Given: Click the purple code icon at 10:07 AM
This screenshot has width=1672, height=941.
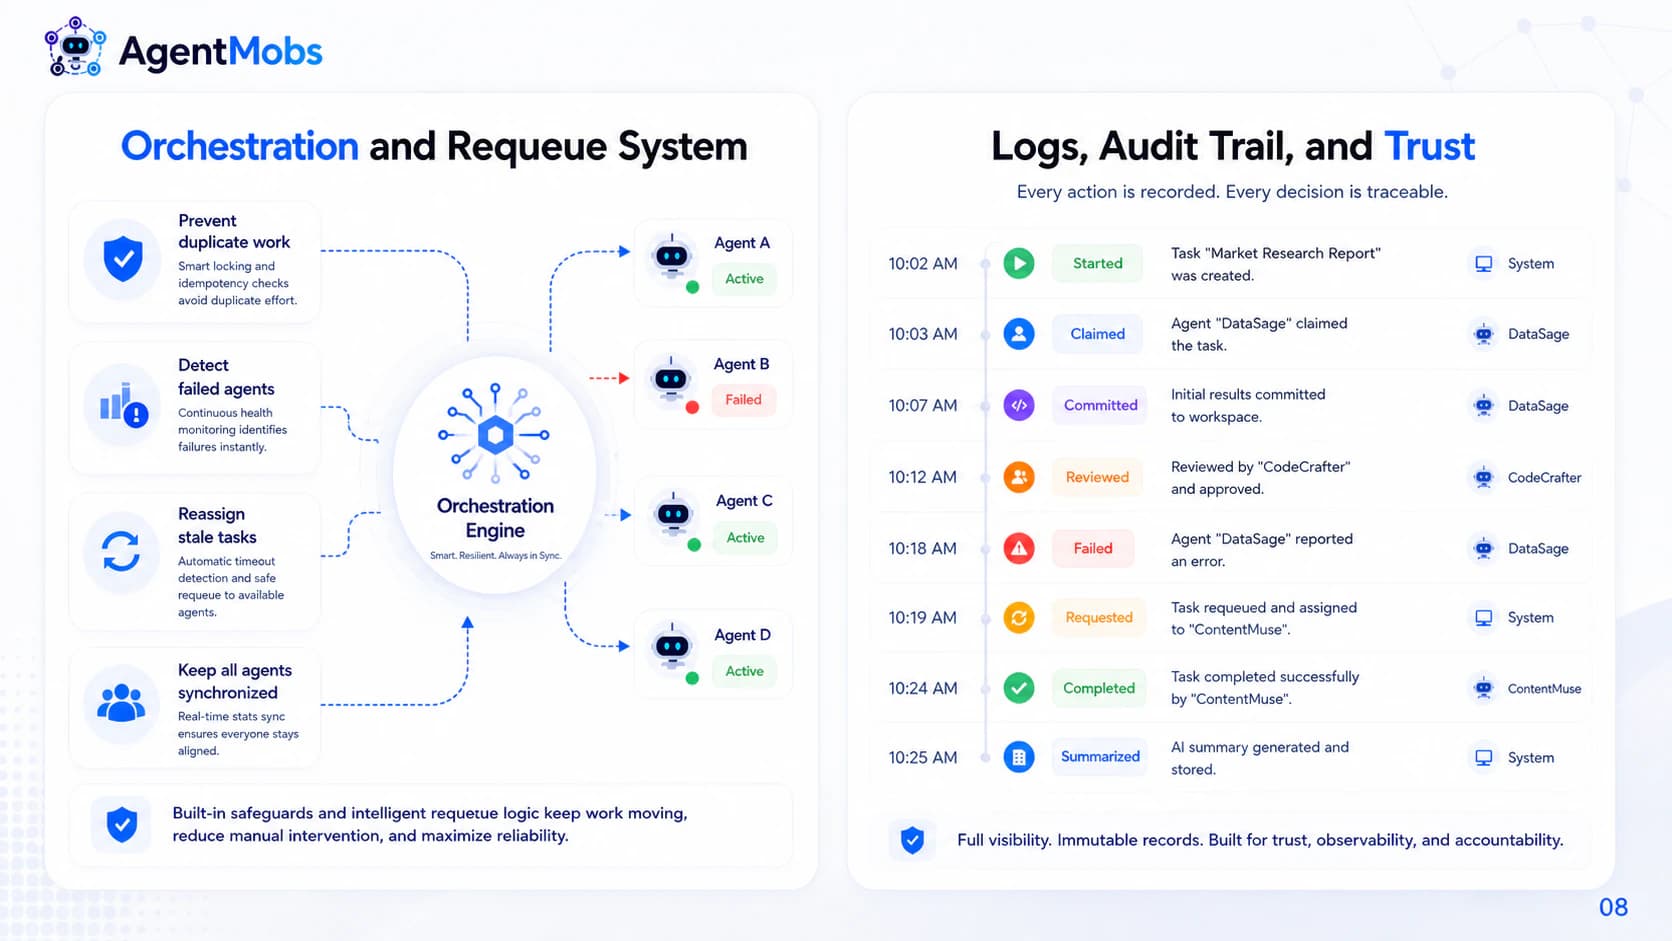Looking at the screenshot, I should [1019, 405].
